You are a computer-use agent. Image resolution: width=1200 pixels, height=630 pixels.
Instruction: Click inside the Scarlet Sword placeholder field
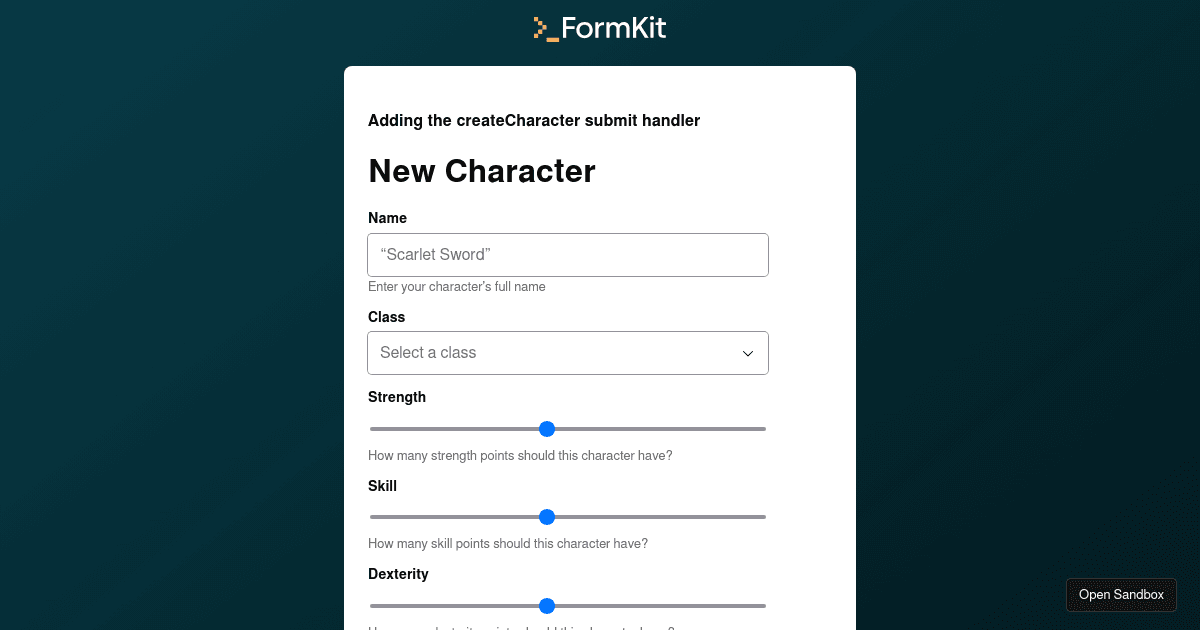pyautogui.click(x=568, y=255)
